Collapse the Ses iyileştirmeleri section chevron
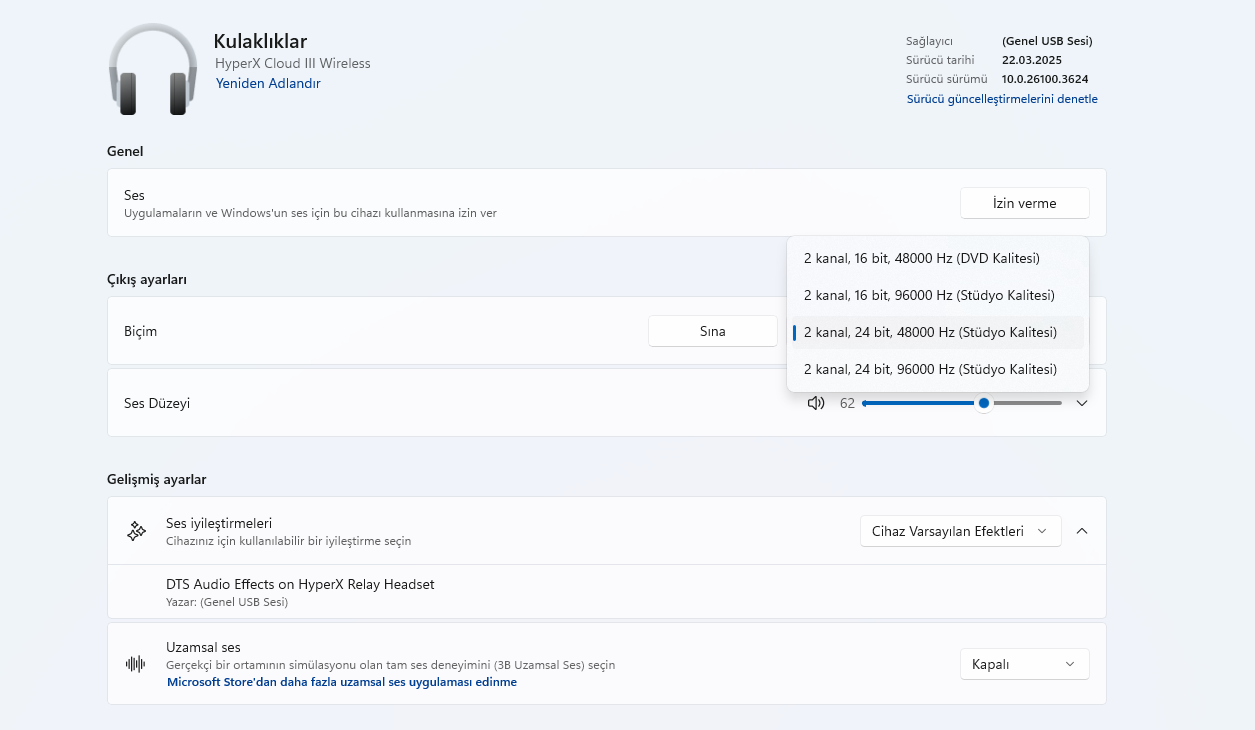The image size is (1255, 730). coord(1081,531)
